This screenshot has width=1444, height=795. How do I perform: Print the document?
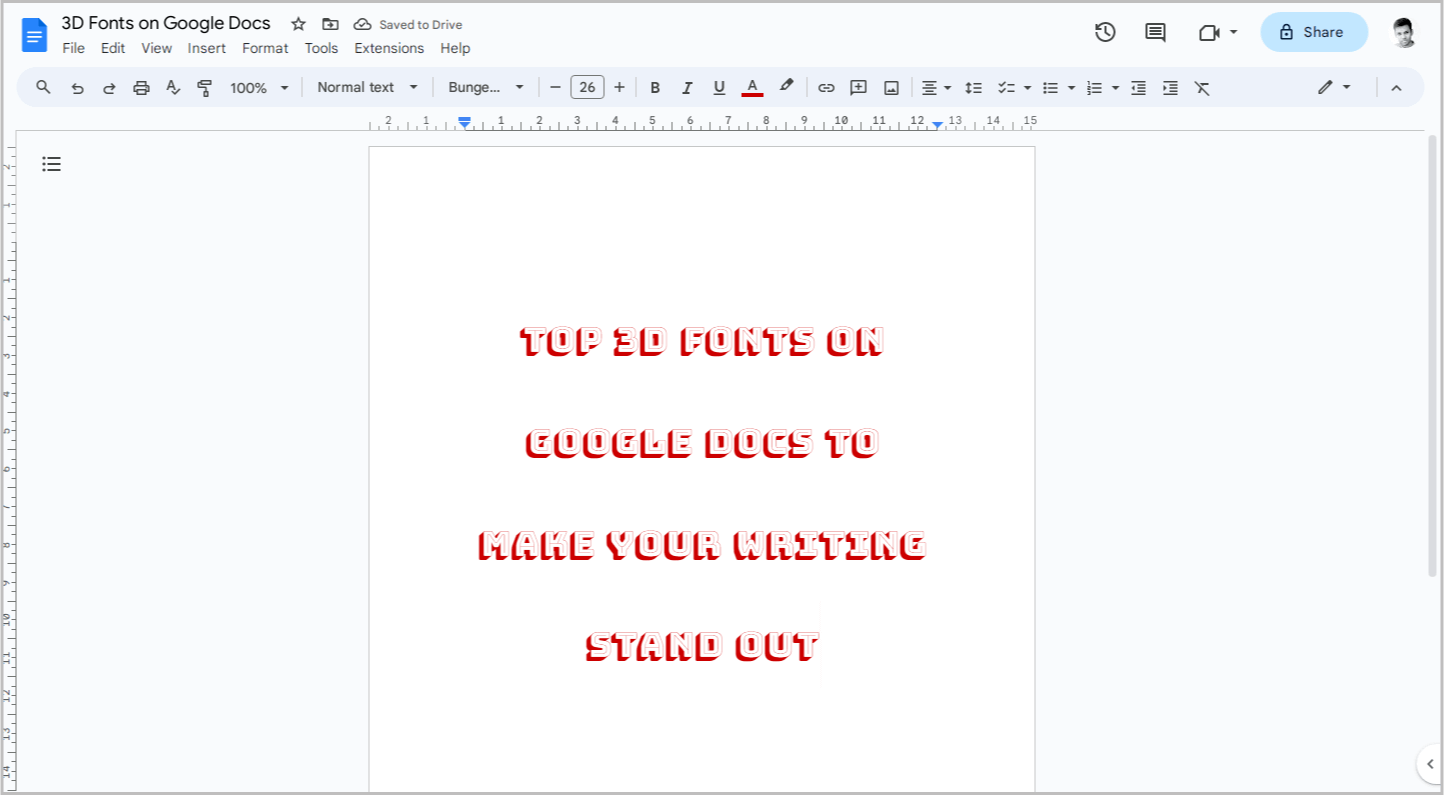pos(141,88)
